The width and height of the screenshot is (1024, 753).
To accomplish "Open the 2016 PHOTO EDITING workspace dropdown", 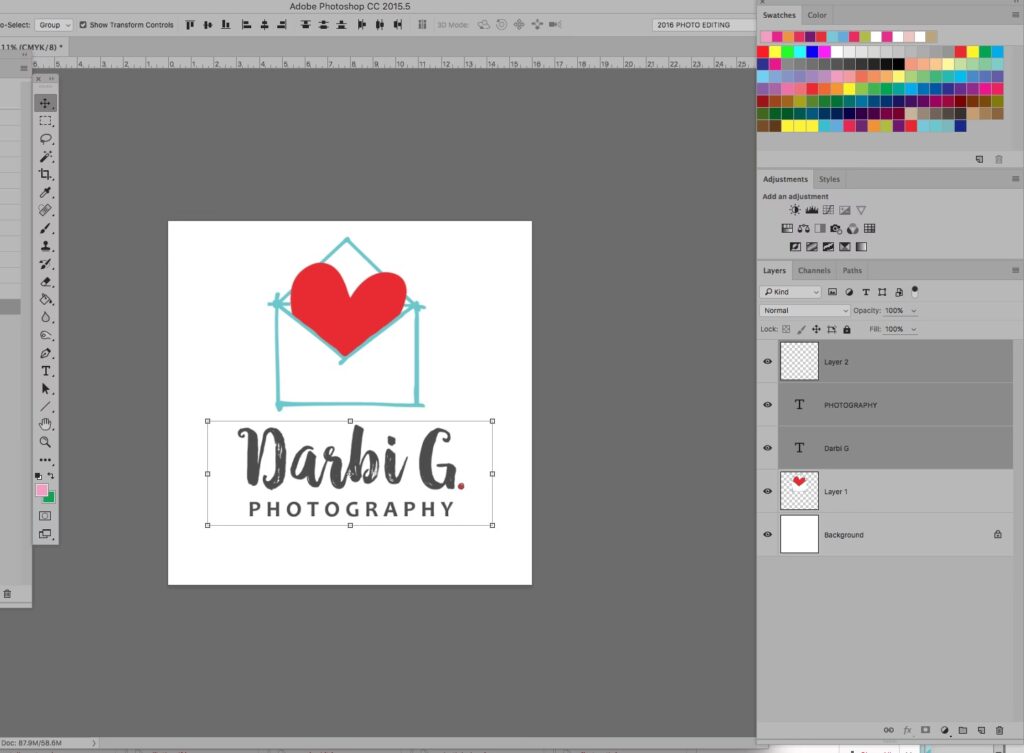I will coord(701,25).
